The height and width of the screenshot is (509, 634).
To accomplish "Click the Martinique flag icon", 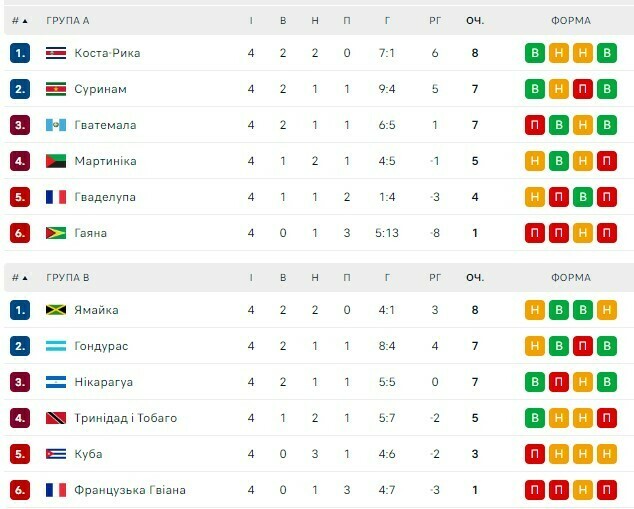I will tap(56, 161).
